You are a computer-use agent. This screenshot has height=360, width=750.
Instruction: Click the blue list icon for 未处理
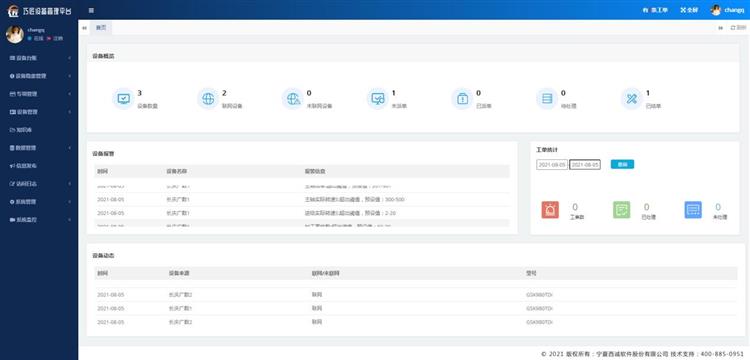693,210
